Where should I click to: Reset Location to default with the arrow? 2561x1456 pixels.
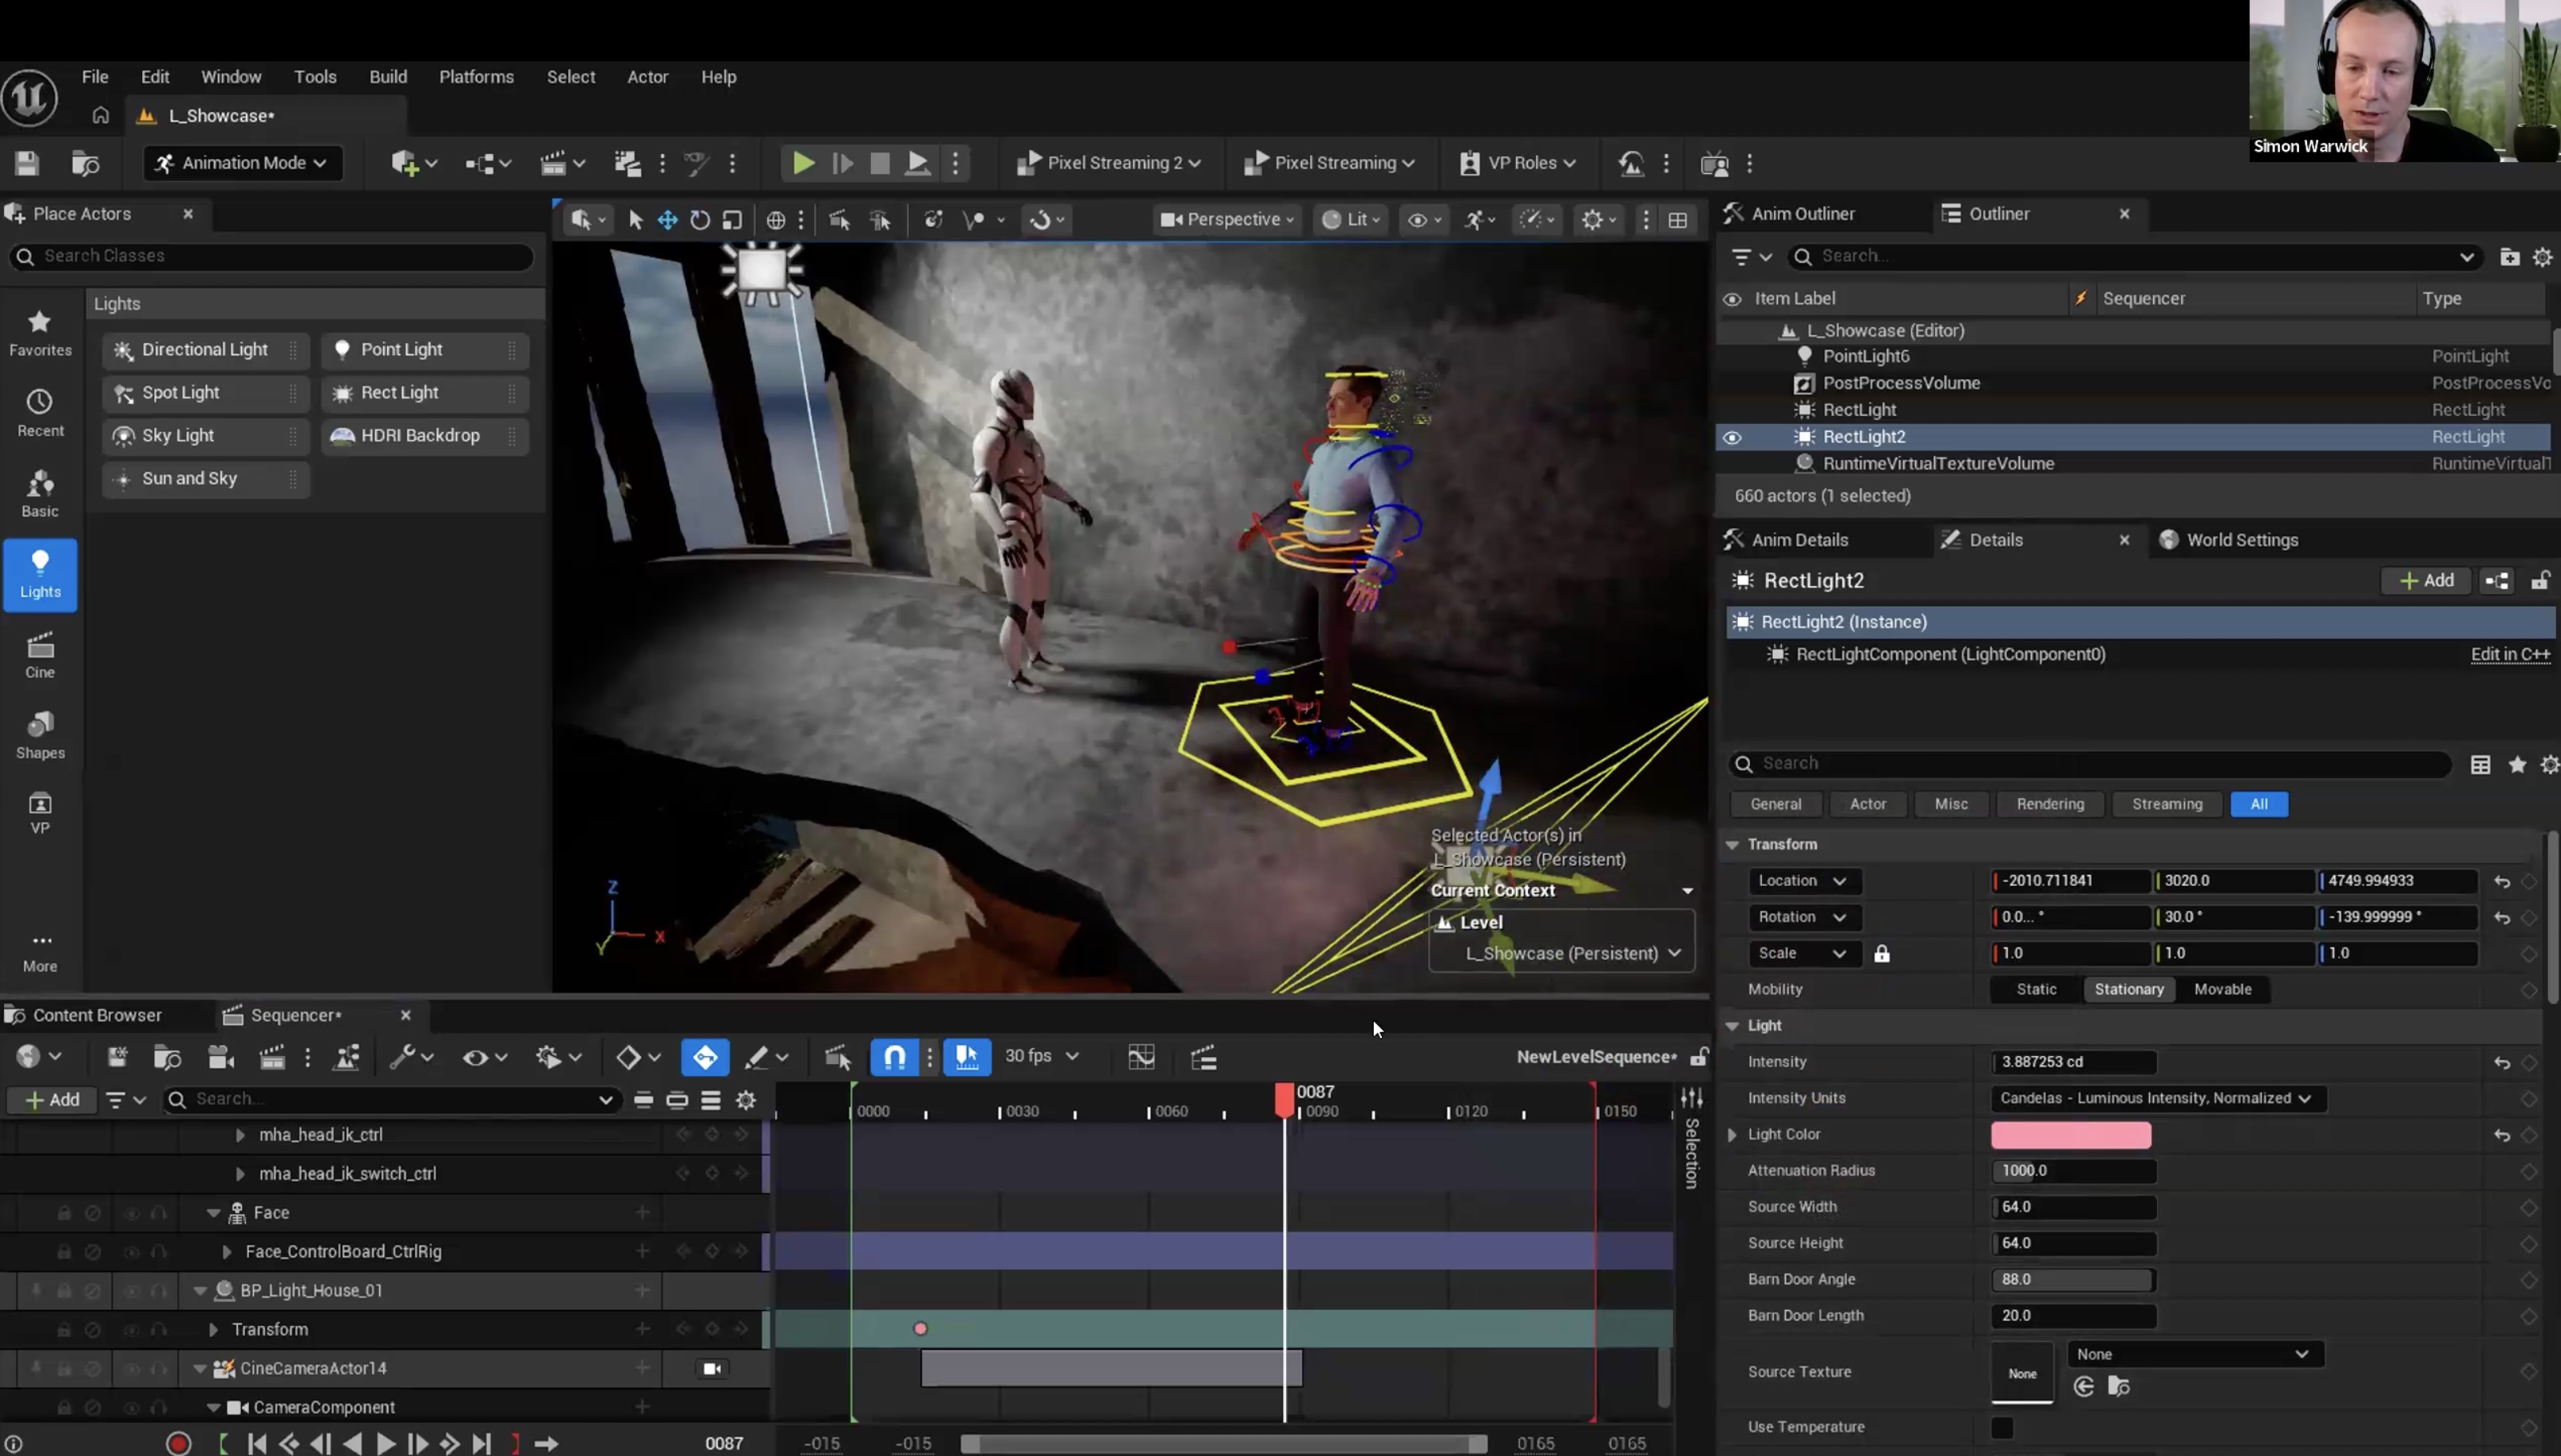pyautogui.click(x=2502, y=881)
